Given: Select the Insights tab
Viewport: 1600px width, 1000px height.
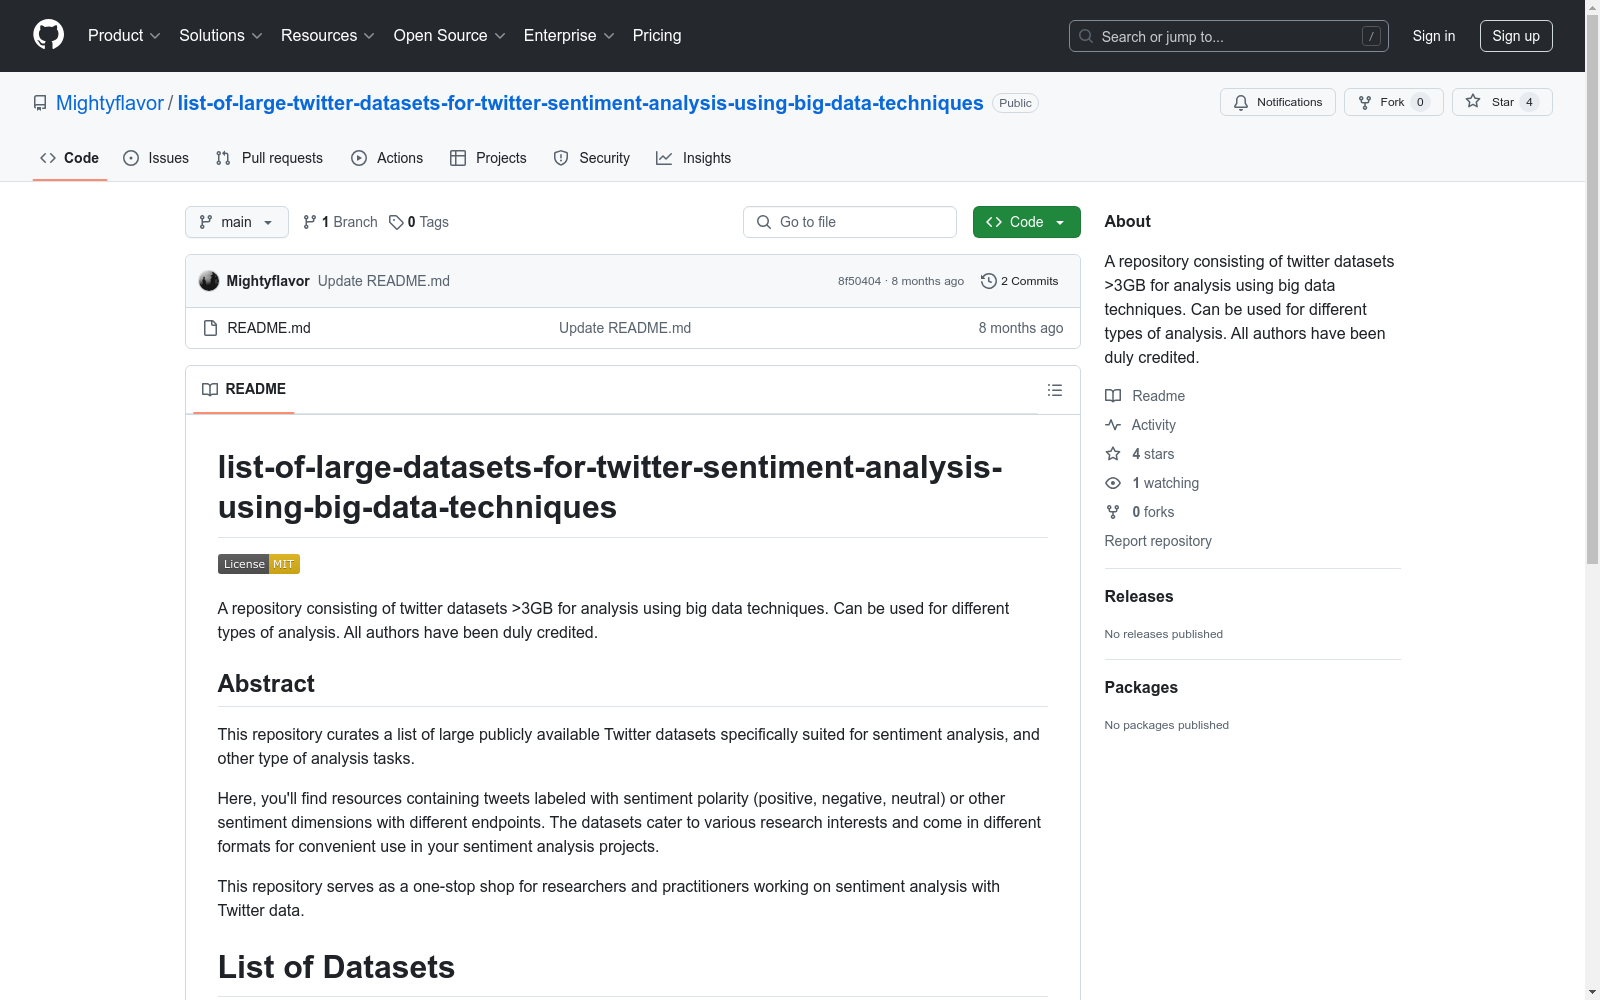Looking at the screenshot, I should [693, 158].
